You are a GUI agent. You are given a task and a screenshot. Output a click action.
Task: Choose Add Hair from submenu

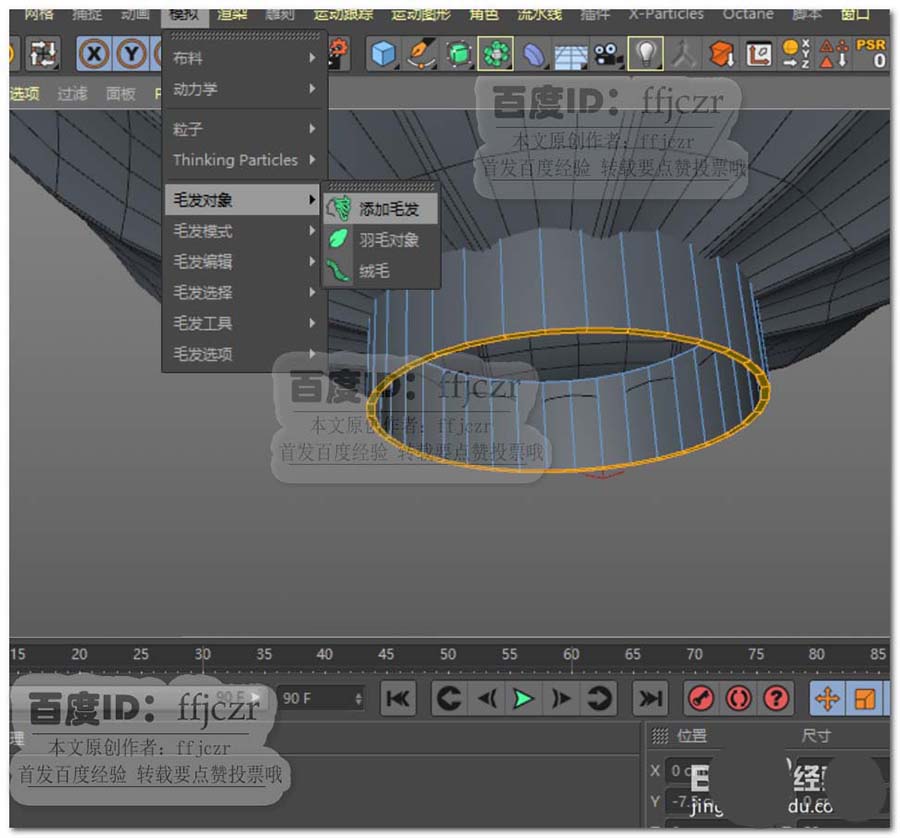[381, 209]
